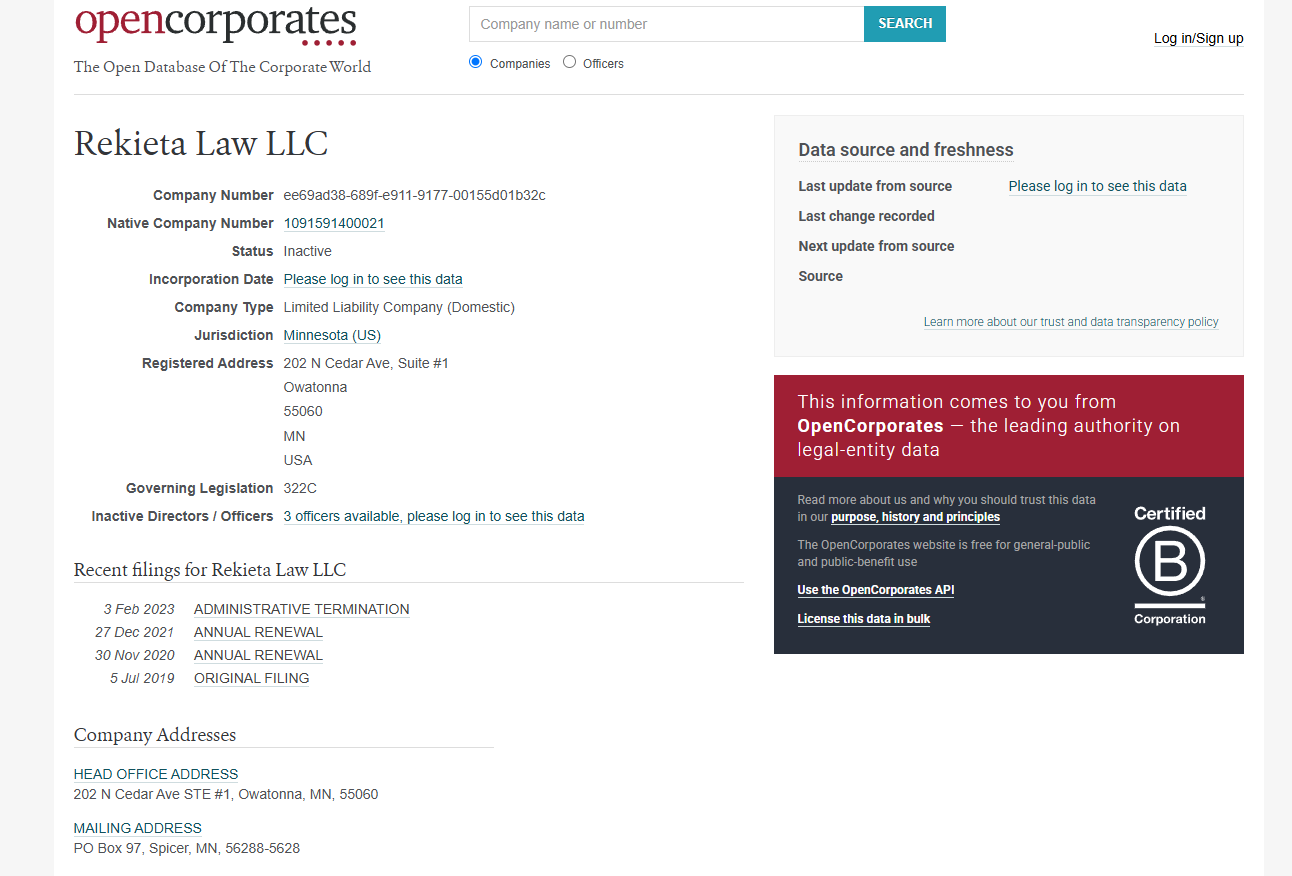Open the OpenCorporates logo home link
Viewport: 1292px width, 876px height.
coord(216,24)
